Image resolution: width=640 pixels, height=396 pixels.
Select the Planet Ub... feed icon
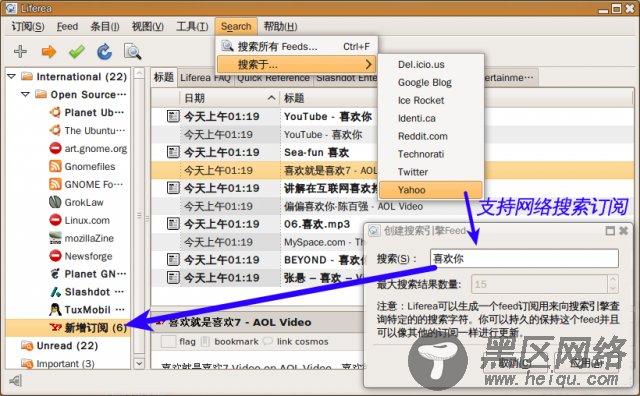coord(55,112)
